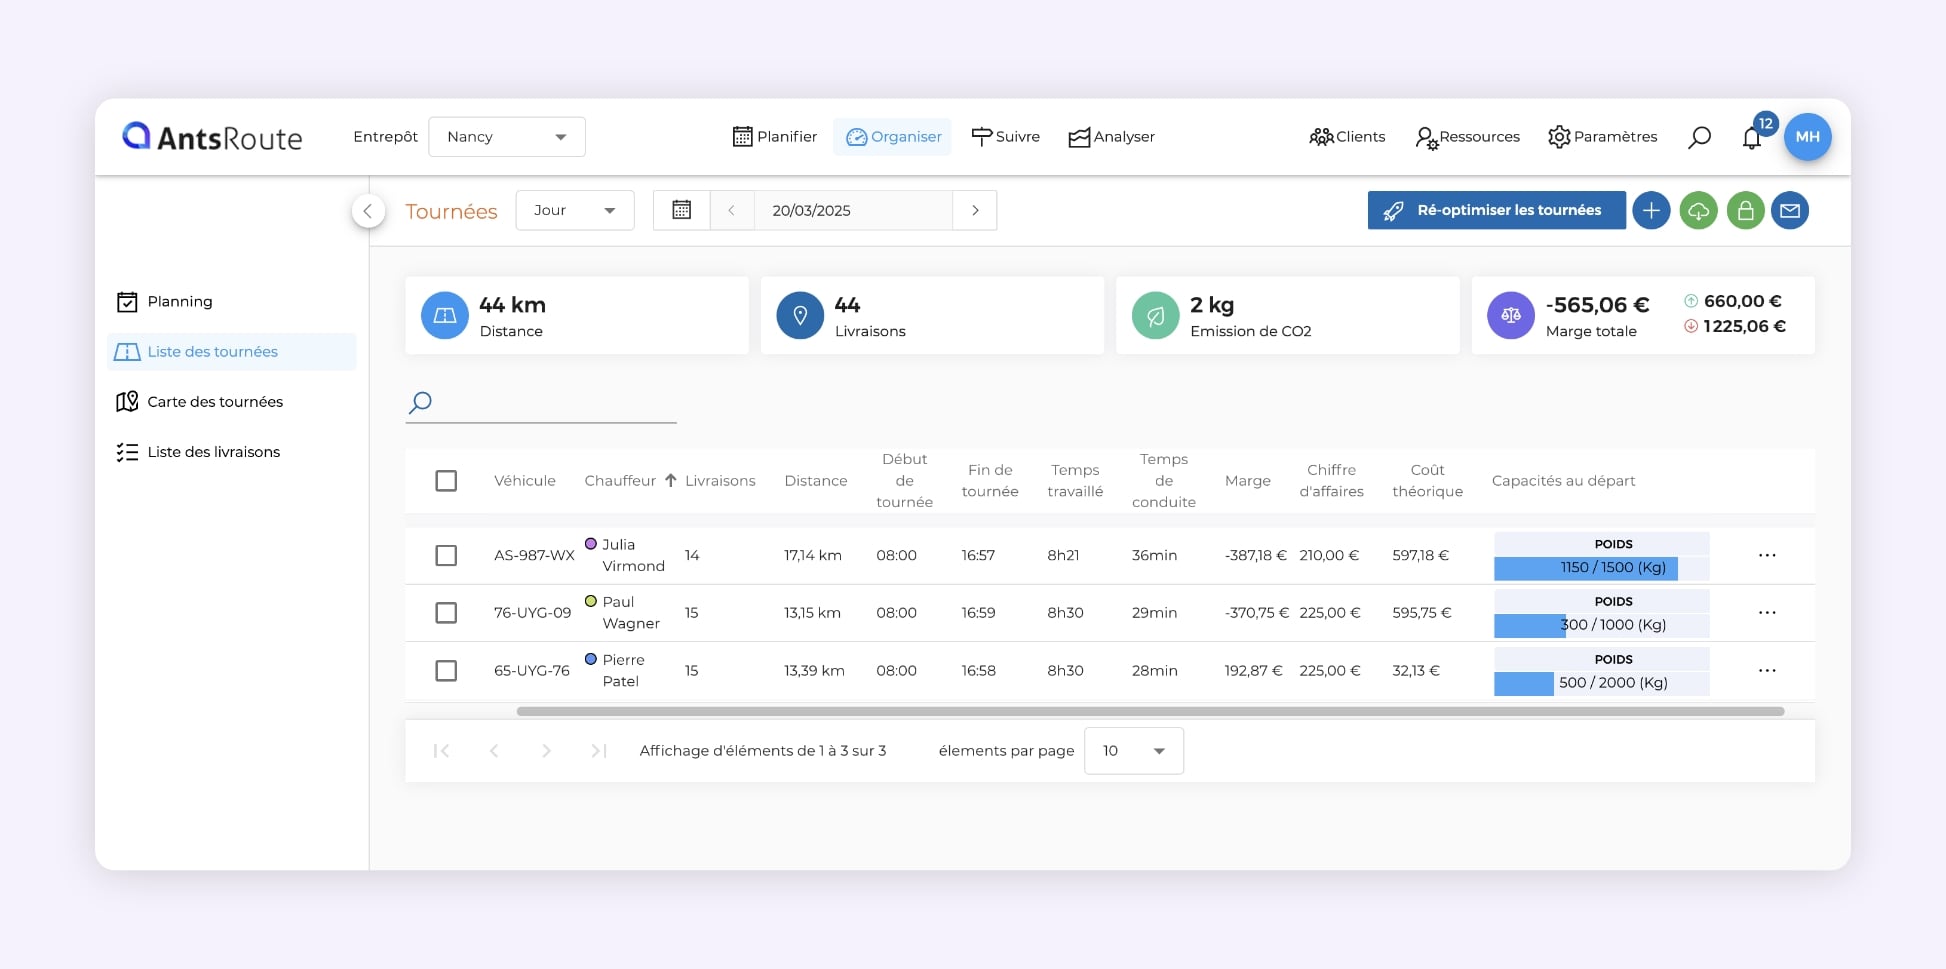Click the horizontal scrollbar under the table

pyautogui.click(x=1150, y=712)
